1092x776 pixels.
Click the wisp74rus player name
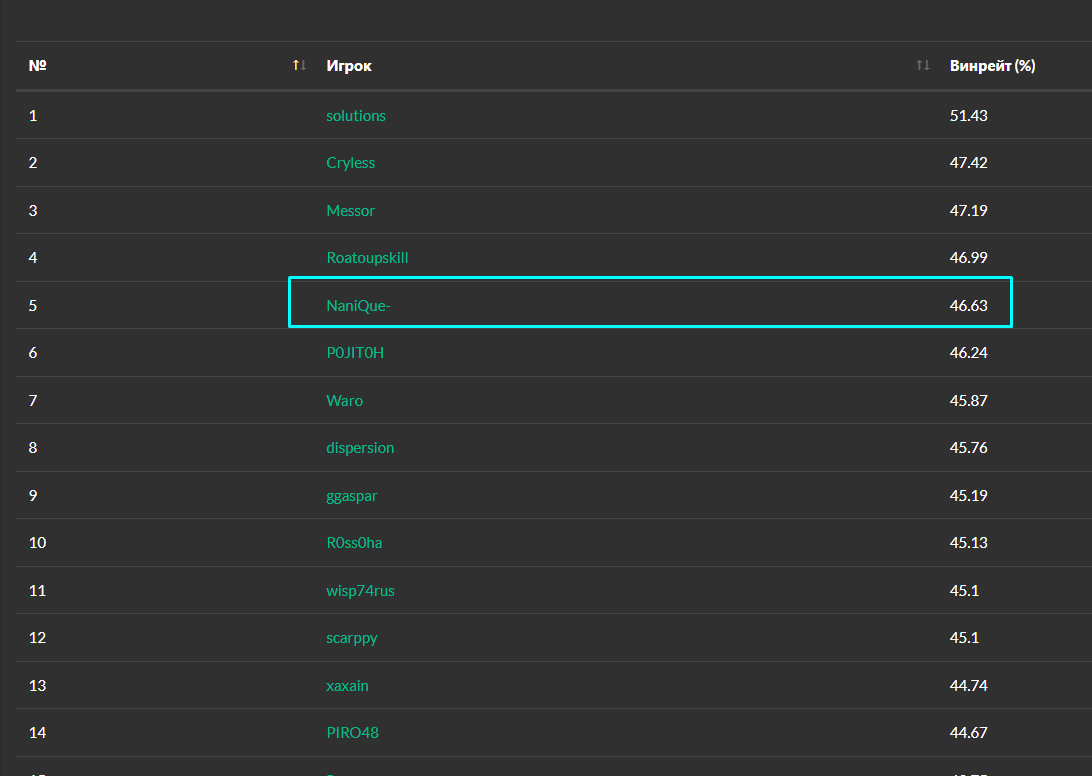tap(360, 591)
